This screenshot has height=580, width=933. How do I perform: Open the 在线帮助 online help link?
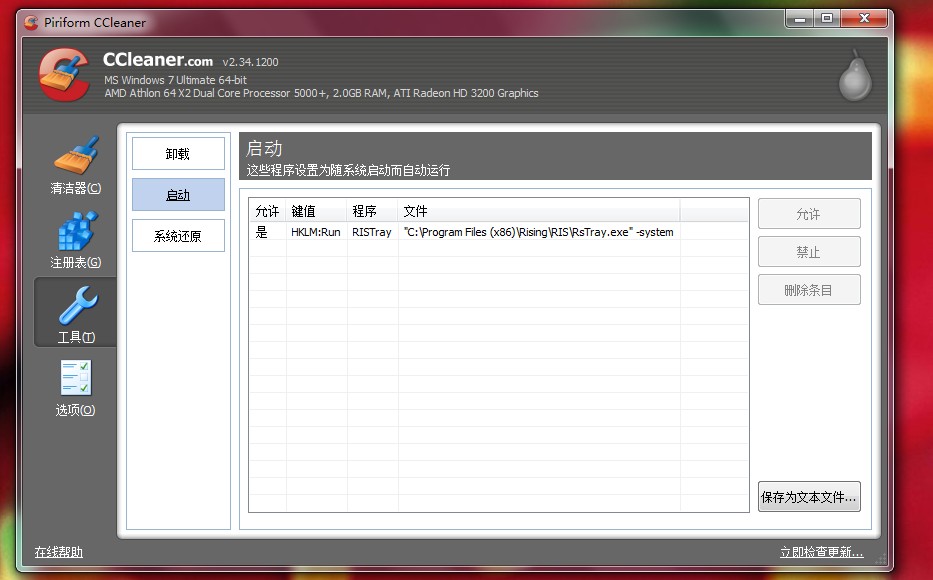coord(58,552)
